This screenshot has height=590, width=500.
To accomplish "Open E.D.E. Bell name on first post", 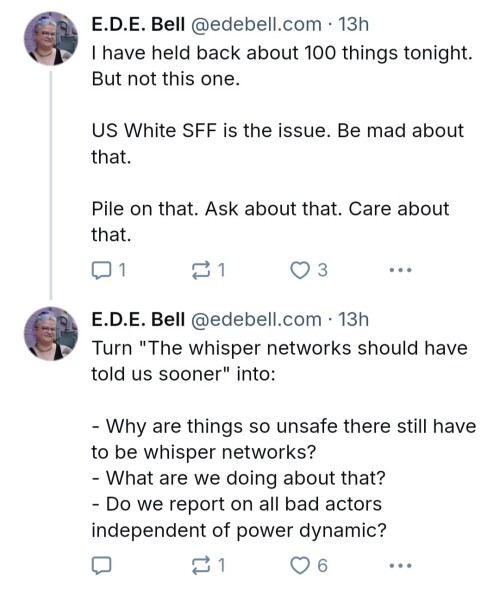I will point(138,25).
